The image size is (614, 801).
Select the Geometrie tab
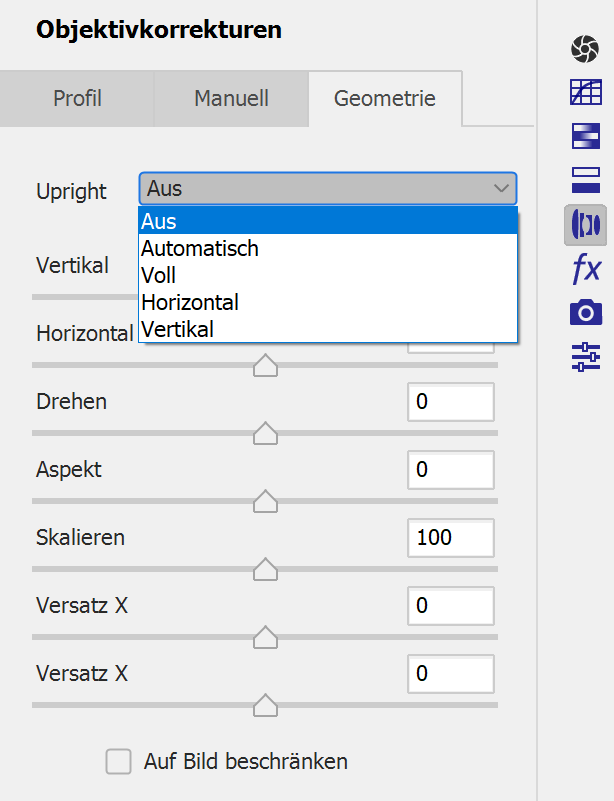coord(384,99)
